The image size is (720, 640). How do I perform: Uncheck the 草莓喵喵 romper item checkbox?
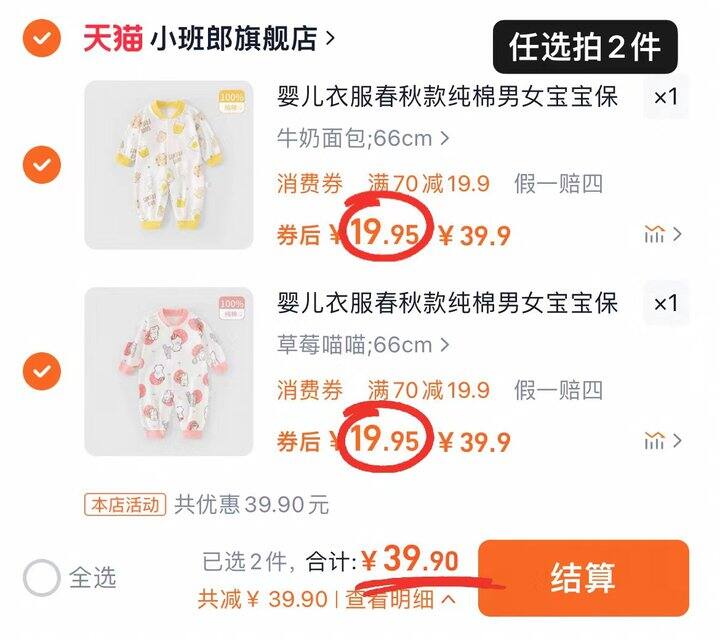[42, 371]
